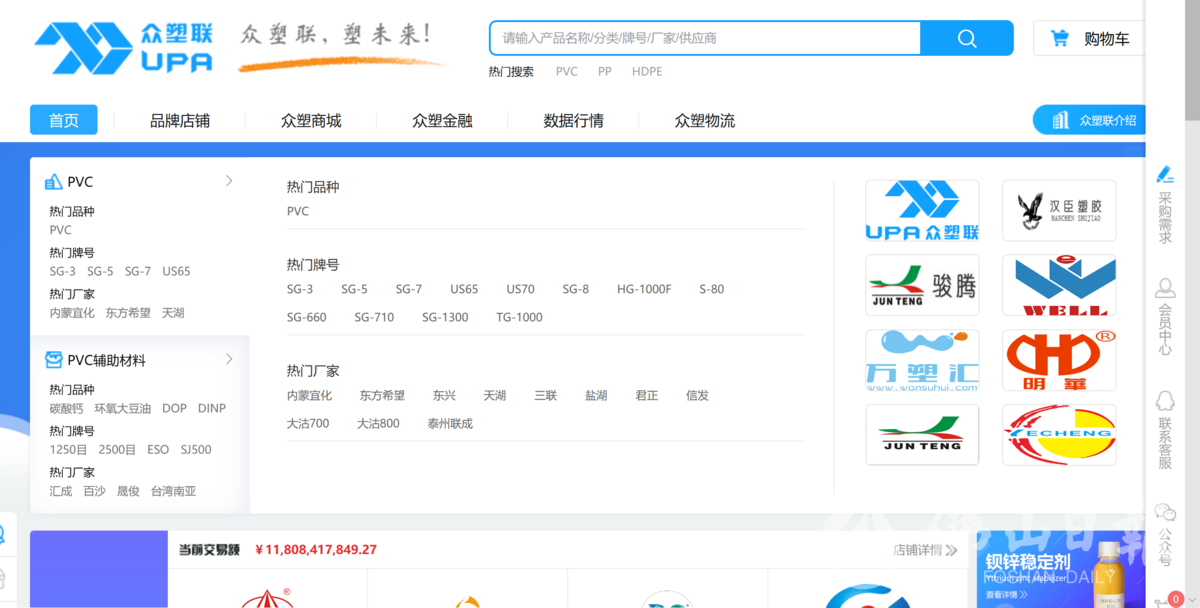Open 汉臣塑胶 brand logo
Image resolution: width=1200 pixels, height=608 pixels.
click(x=1059, y=211)
